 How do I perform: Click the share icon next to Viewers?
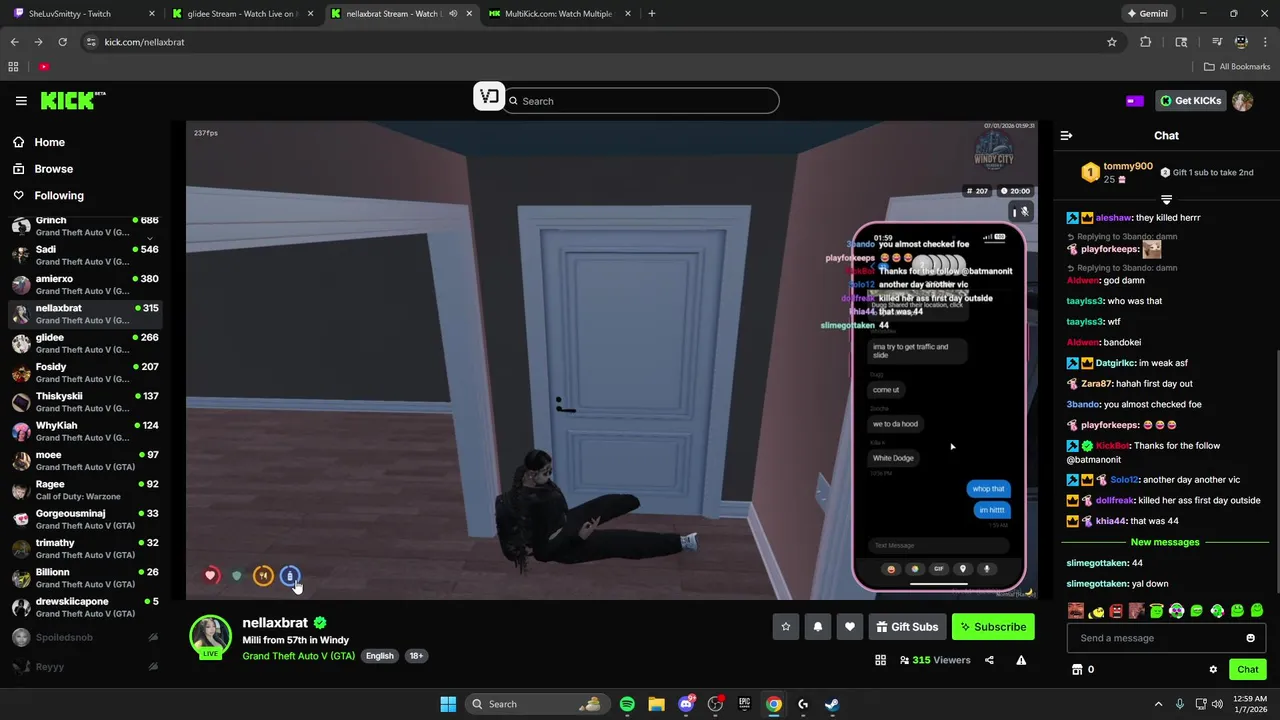pos(989,660)
